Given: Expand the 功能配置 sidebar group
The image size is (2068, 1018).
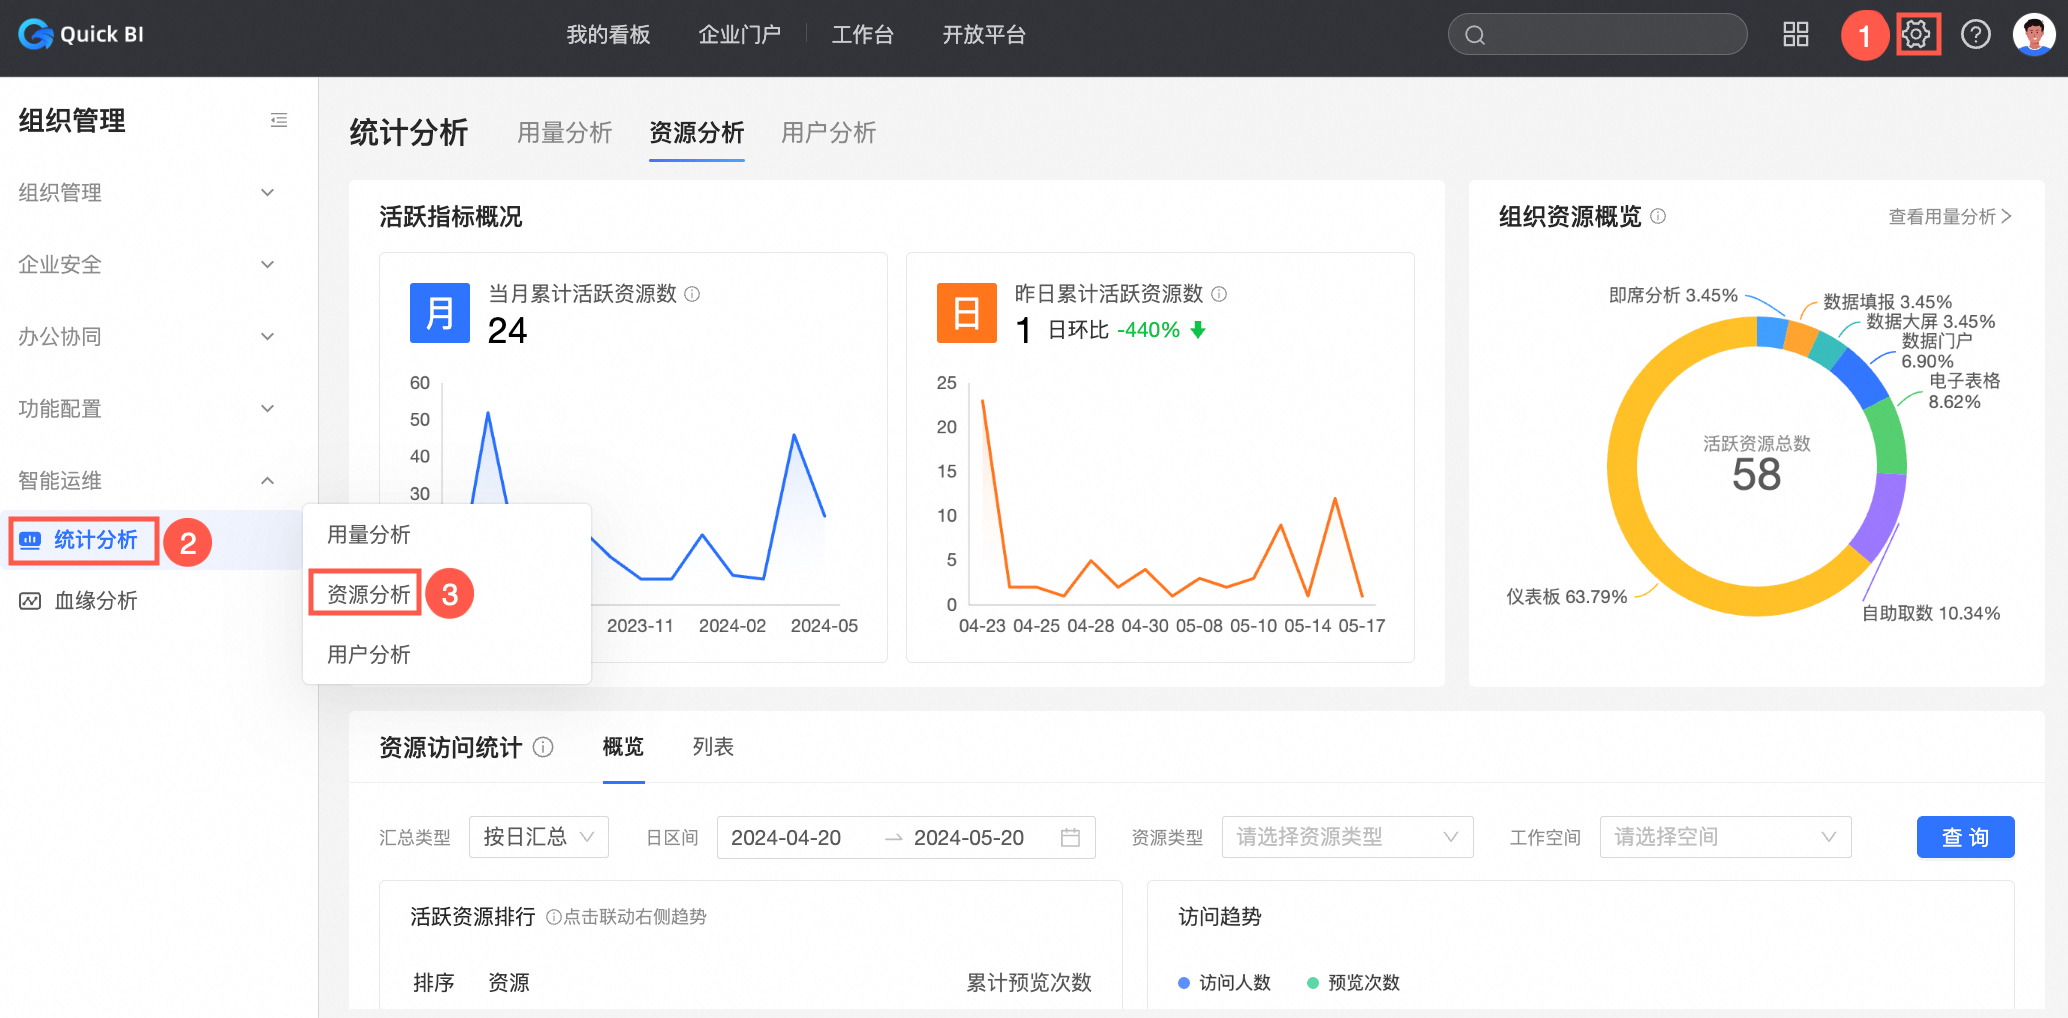Looking at the screenshot, I should (x=147, y=409).
